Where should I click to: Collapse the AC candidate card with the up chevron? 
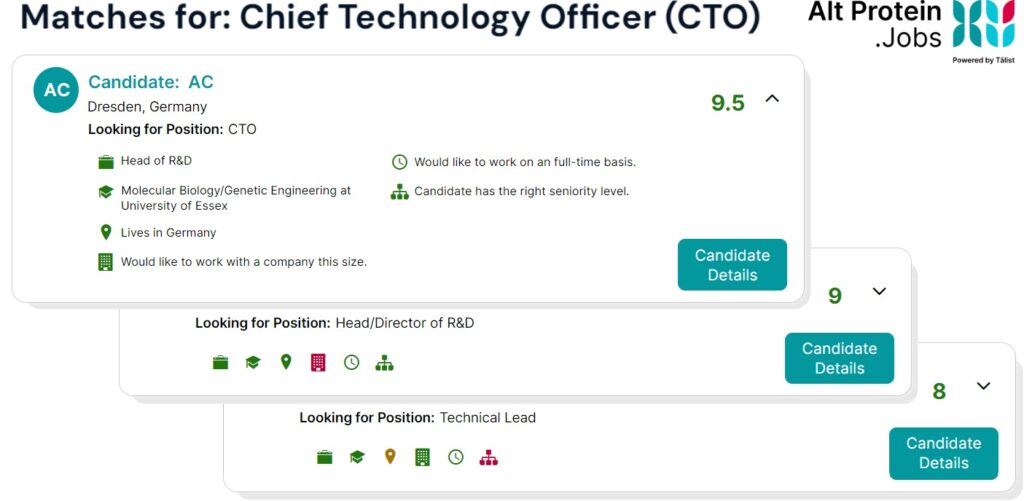click(773, 99)
